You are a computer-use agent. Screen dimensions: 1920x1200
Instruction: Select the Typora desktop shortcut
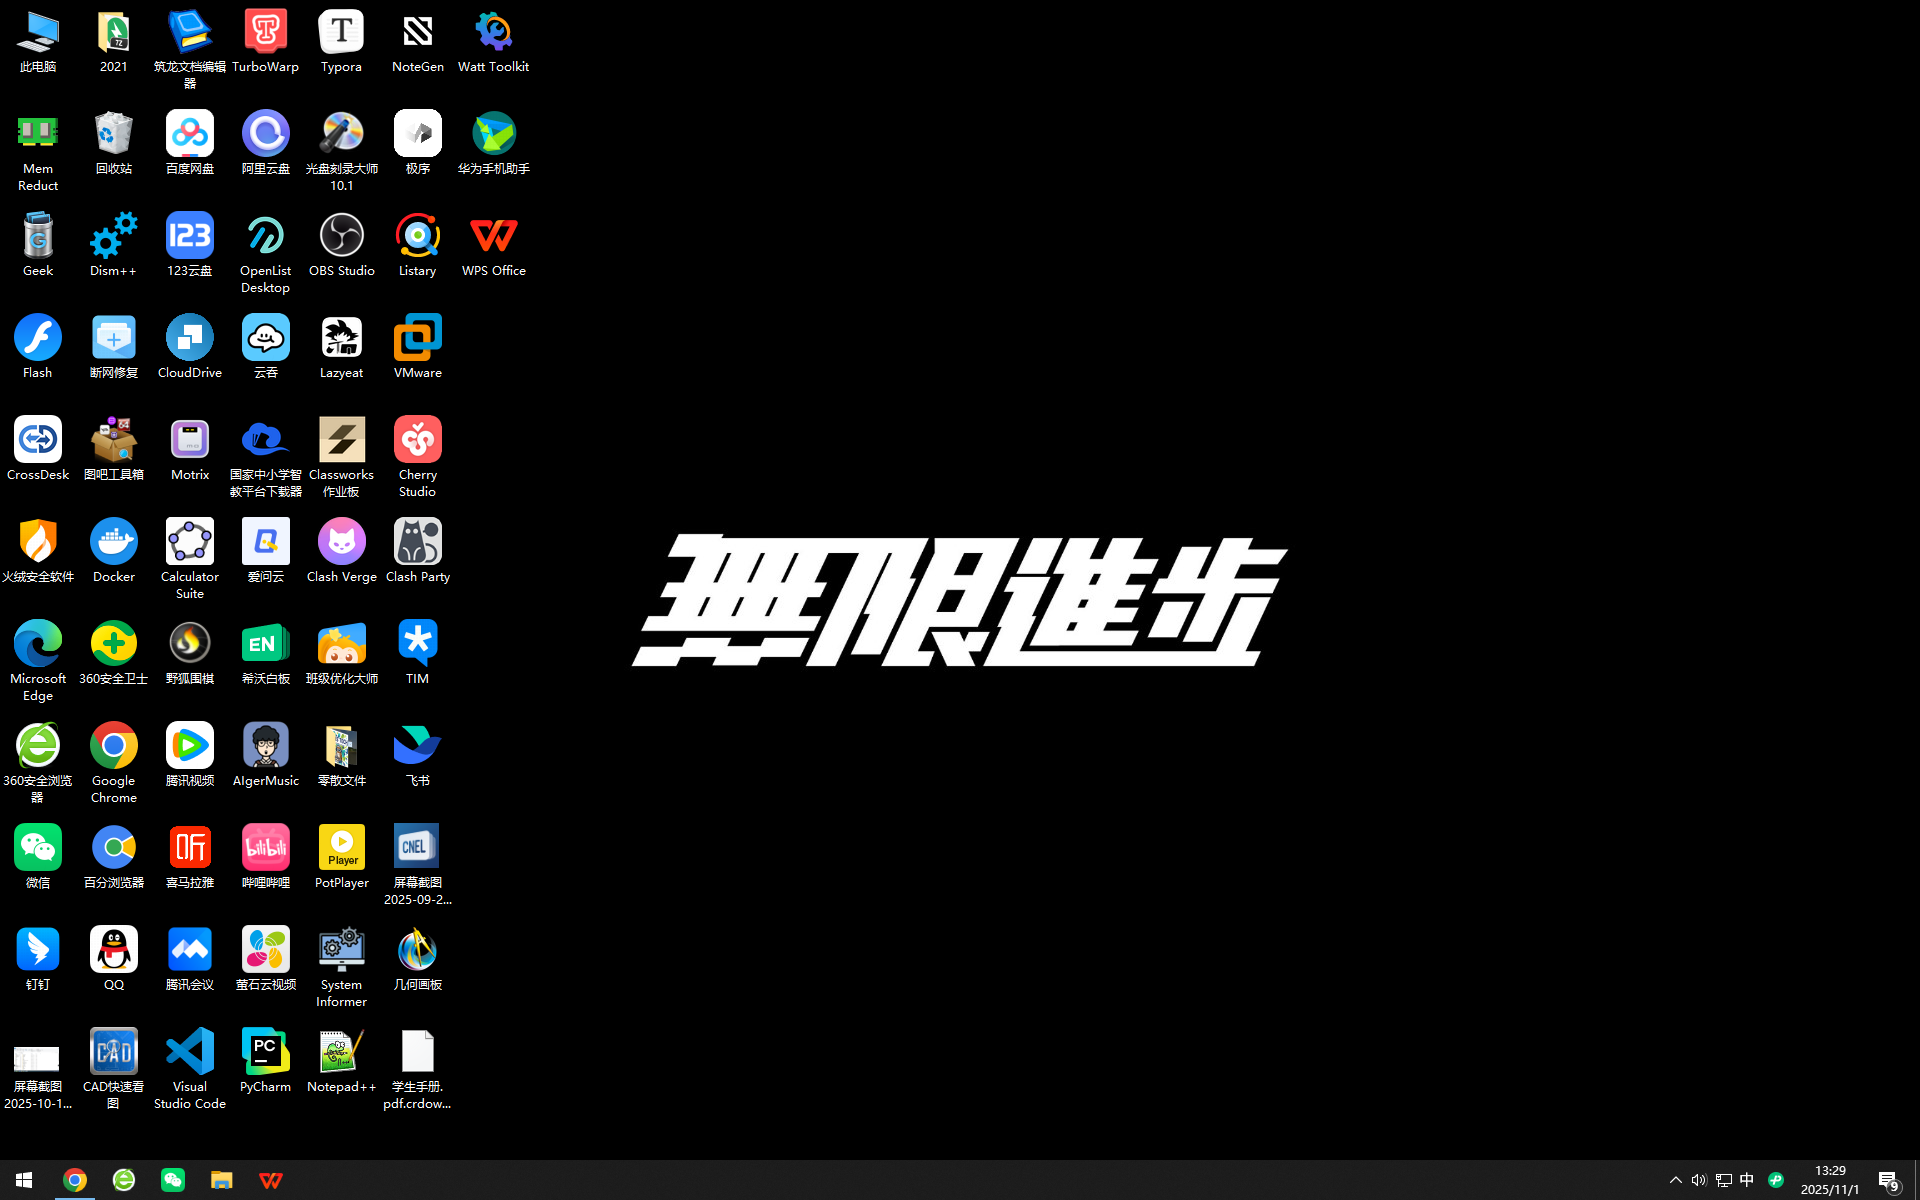pos(341,33)
